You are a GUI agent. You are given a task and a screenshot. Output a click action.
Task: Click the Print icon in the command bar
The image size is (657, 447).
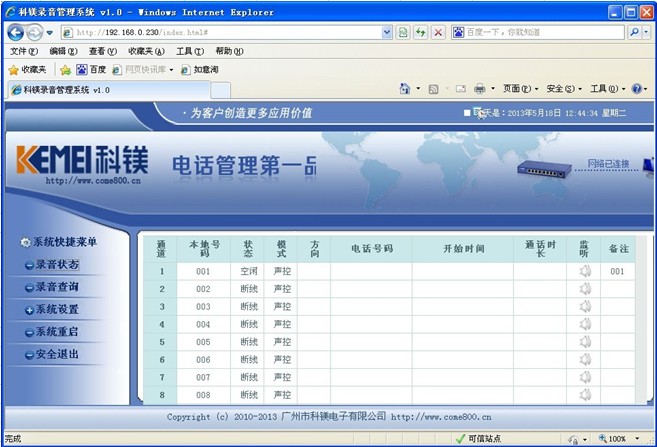[x=479, y=89]
